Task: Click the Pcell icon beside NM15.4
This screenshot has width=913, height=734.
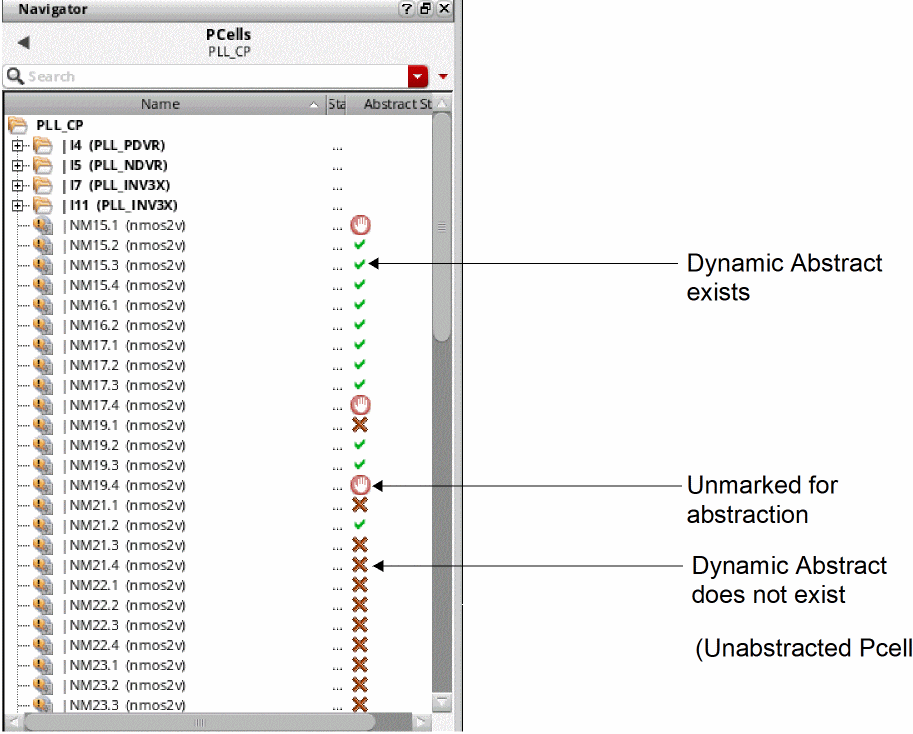Action: pos(43,285)
